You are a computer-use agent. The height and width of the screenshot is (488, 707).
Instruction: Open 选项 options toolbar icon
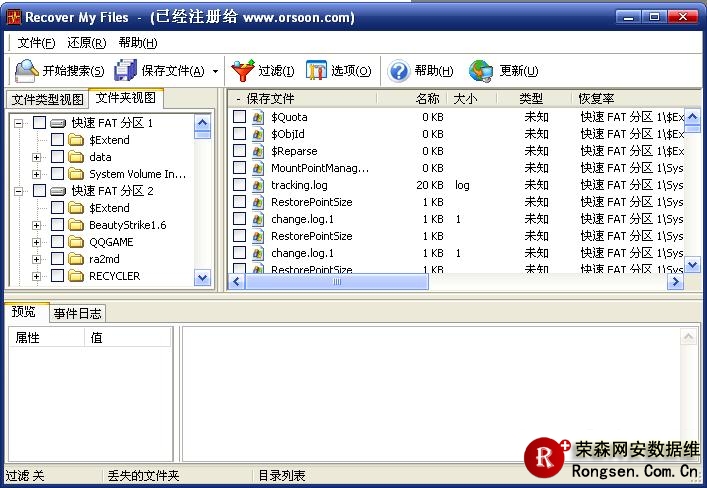pyautogui.click(x=316, y=71)
